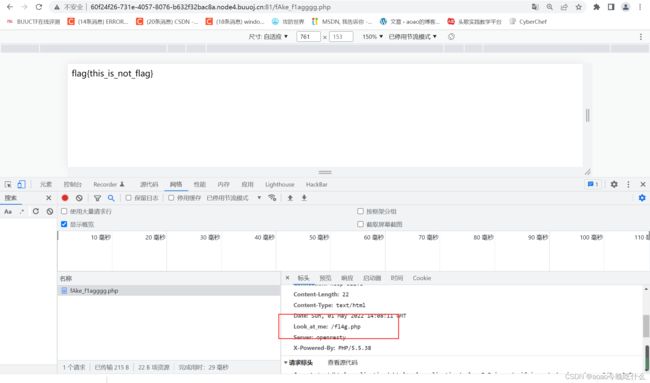
Task: Click the share page icon in address bar
Action: (x=564, y=7)
